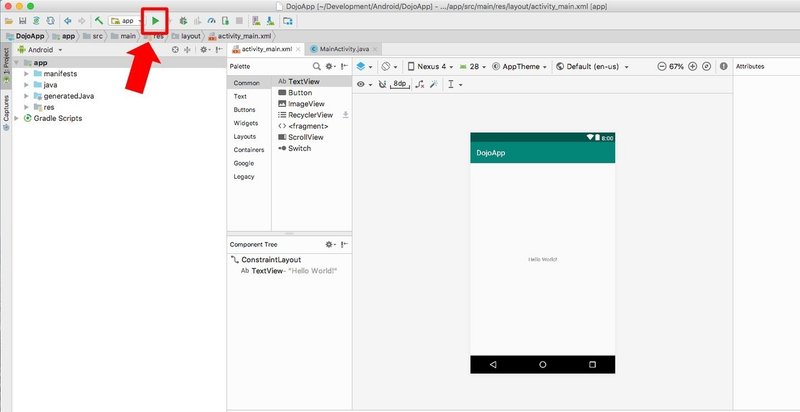Image resolution: width=800 pixels, height=412 pixels.
Task: Open the API 28 version dropdown
Action: [472, 66]
